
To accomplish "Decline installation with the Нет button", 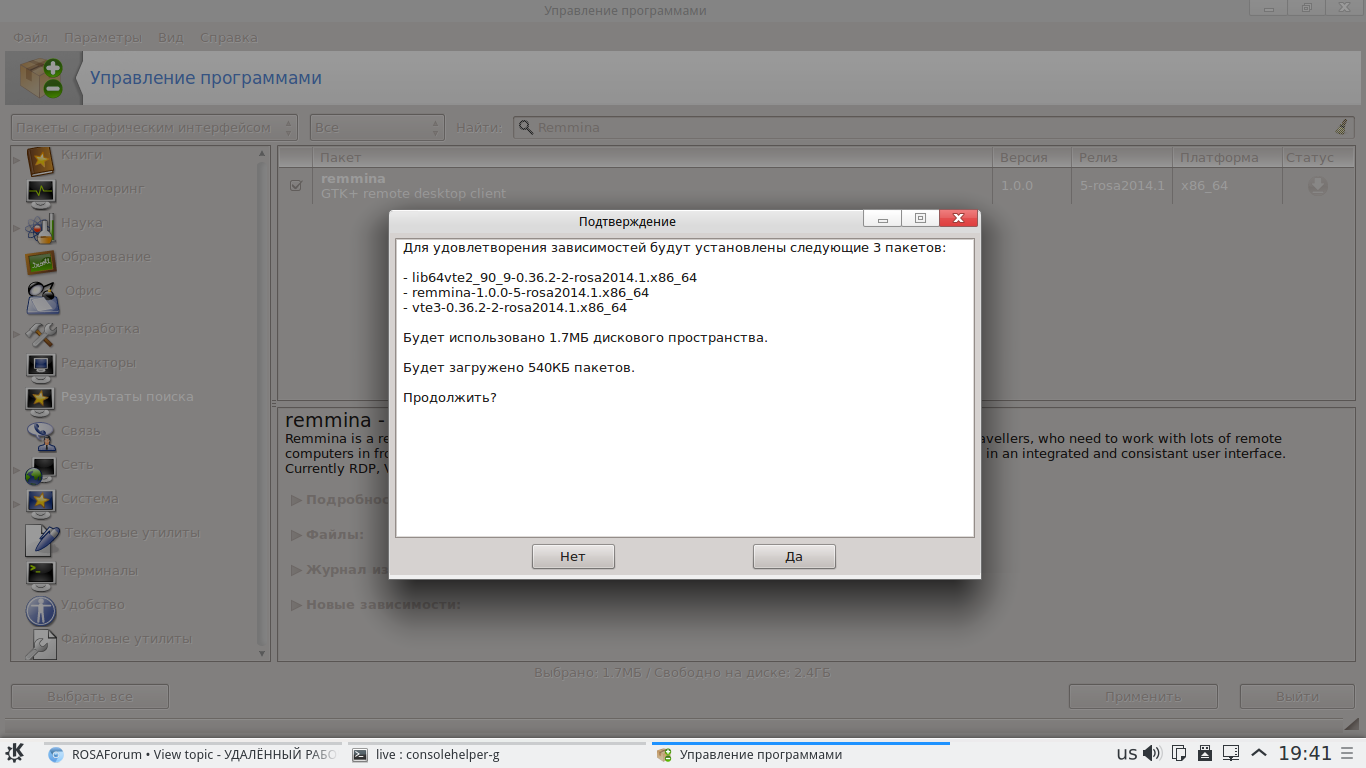I will pos(573,557).
